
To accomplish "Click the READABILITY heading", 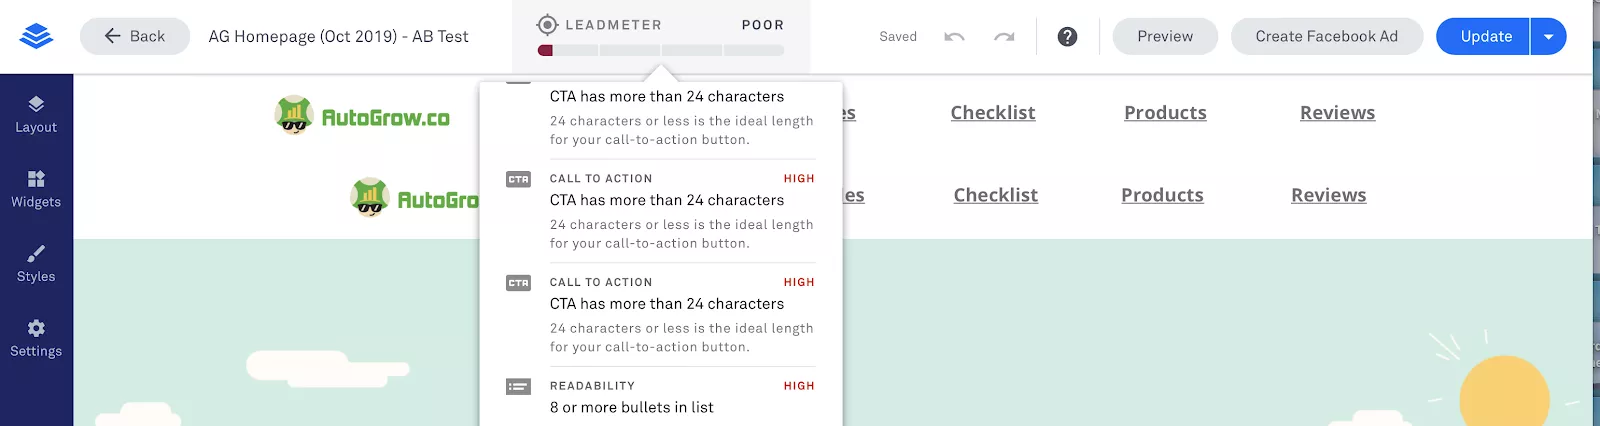I will (592, 386).
